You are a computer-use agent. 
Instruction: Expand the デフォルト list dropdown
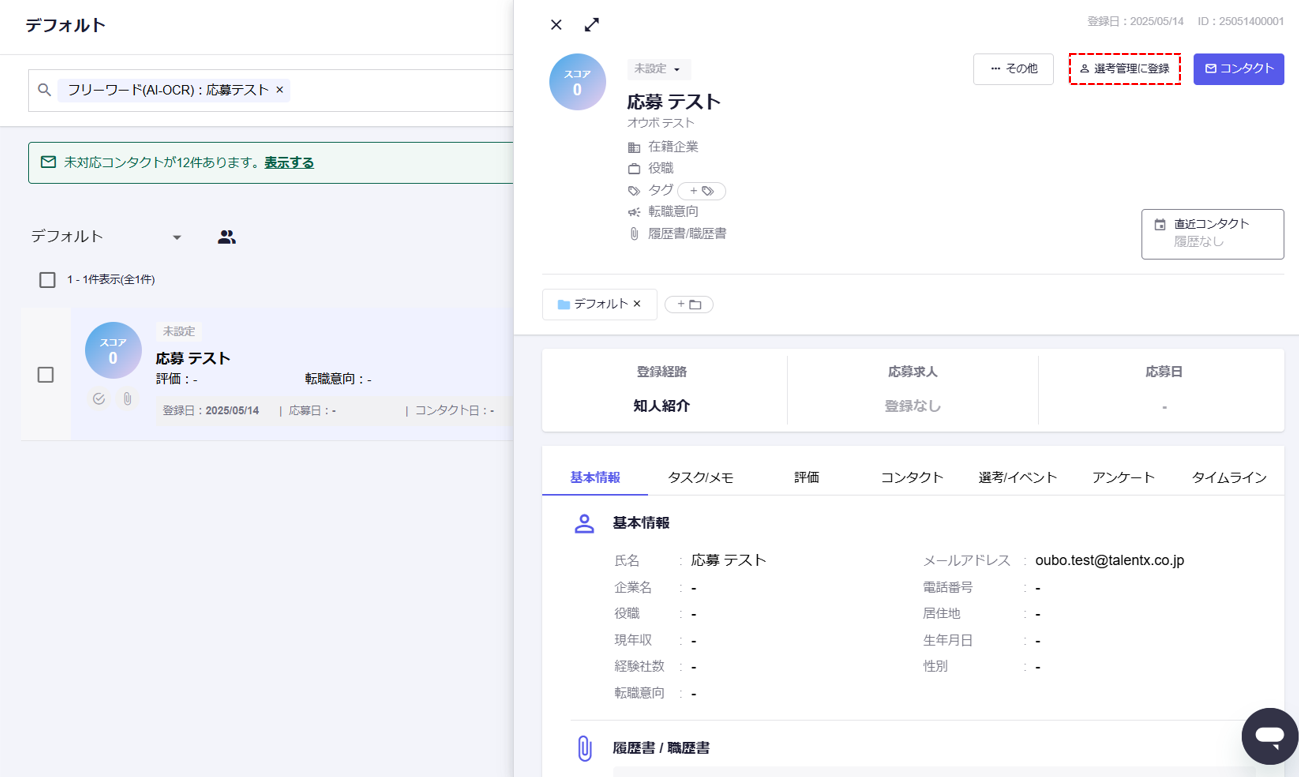tap(176, 238)
